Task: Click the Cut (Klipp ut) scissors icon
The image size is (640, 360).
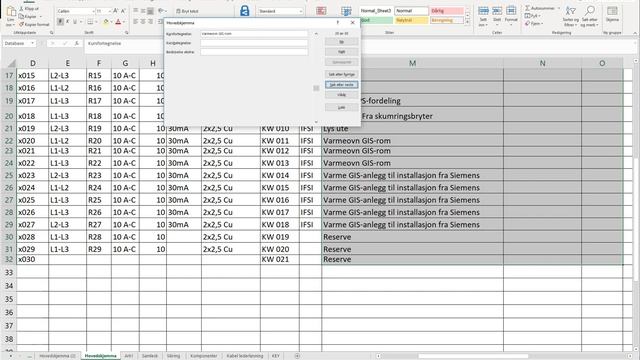Action: tap(21, 9)
